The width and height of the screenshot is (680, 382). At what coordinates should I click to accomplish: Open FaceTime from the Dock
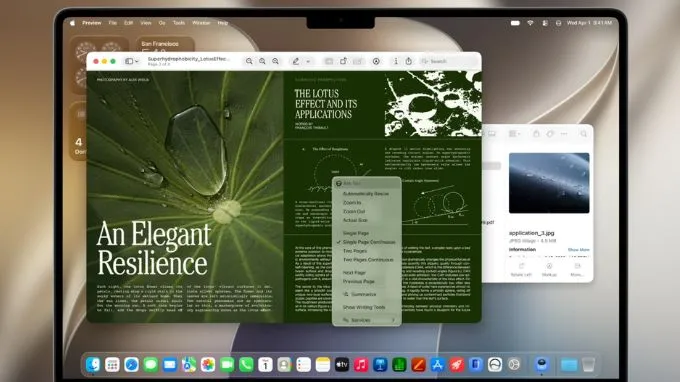tap(227, 365)
